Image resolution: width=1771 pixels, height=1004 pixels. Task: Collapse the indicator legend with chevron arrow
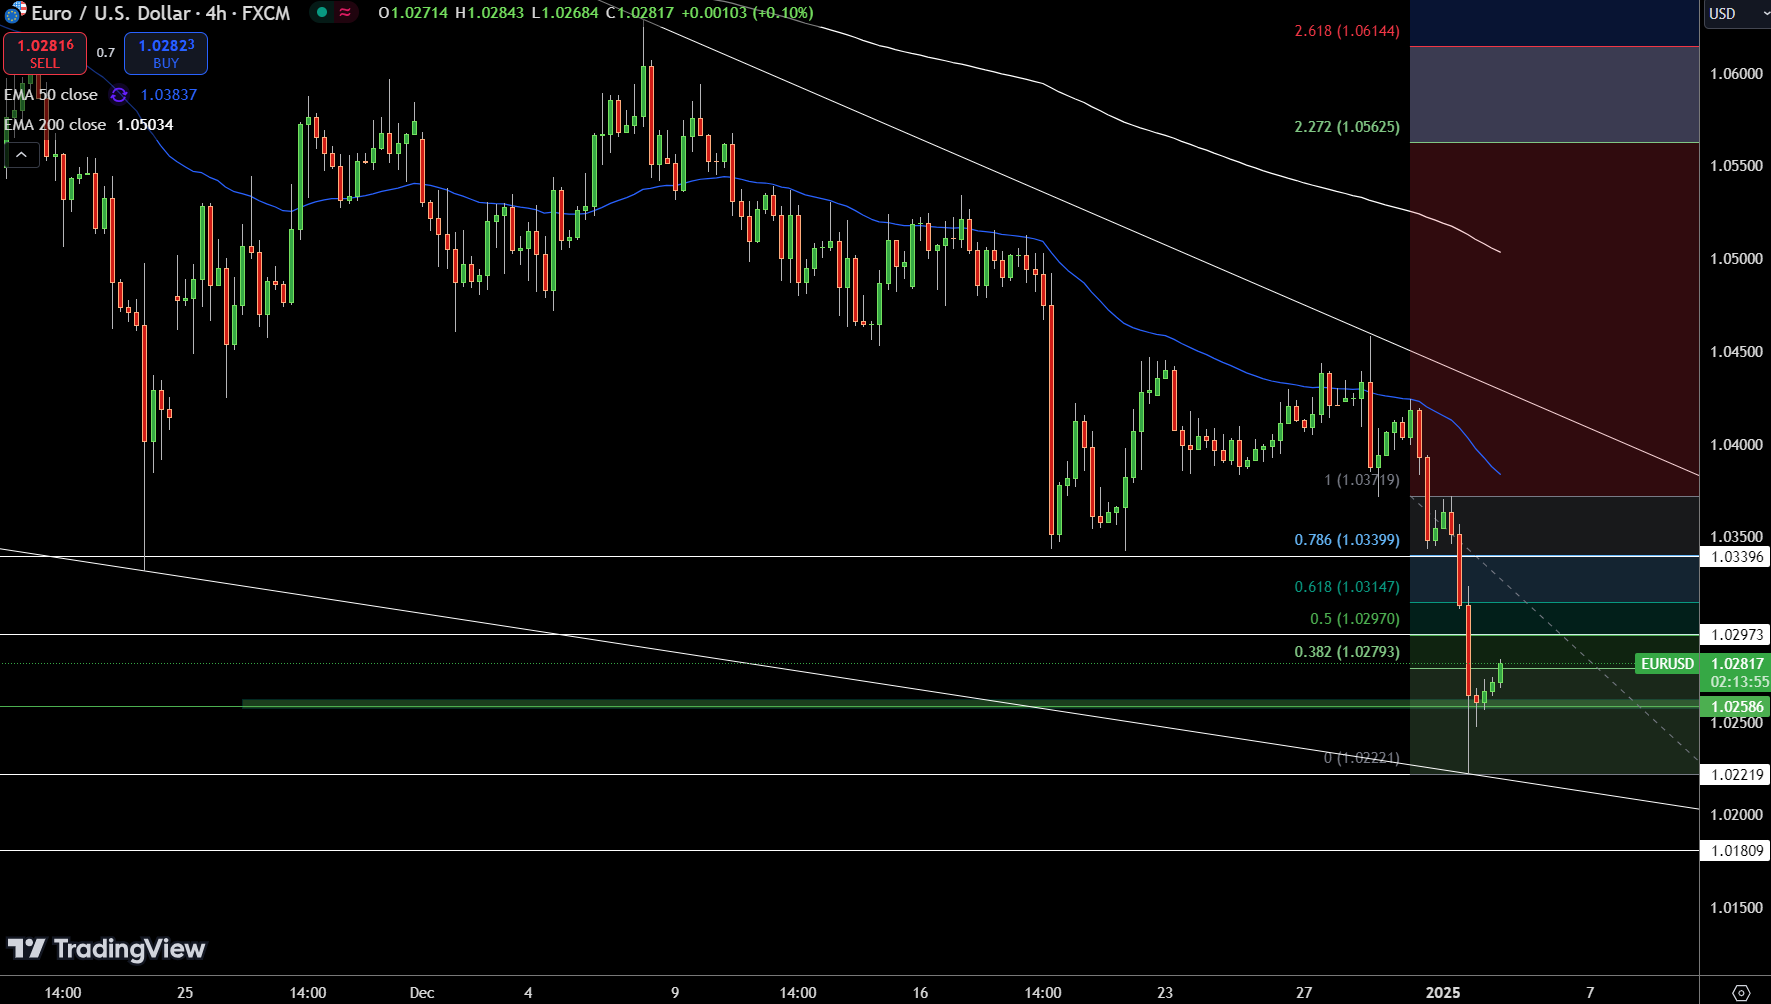pos(21,155)
